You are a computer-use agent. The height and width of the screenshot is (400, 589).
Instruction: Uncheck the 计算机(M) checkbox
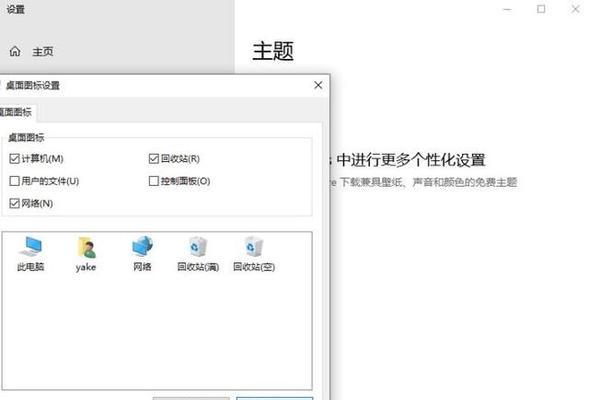[14, 159]
